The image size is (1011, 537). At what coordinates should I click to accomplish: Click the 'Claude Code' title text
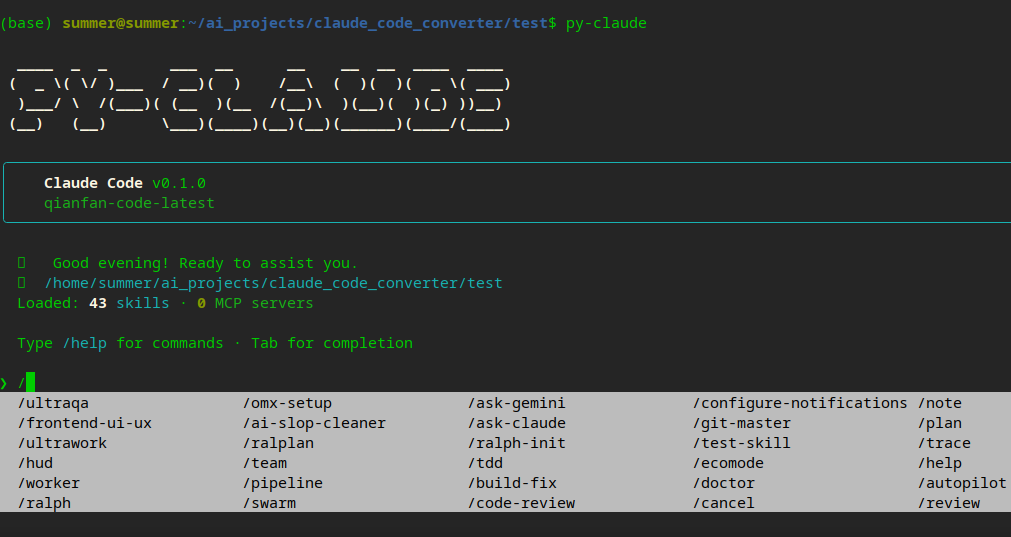93,183
